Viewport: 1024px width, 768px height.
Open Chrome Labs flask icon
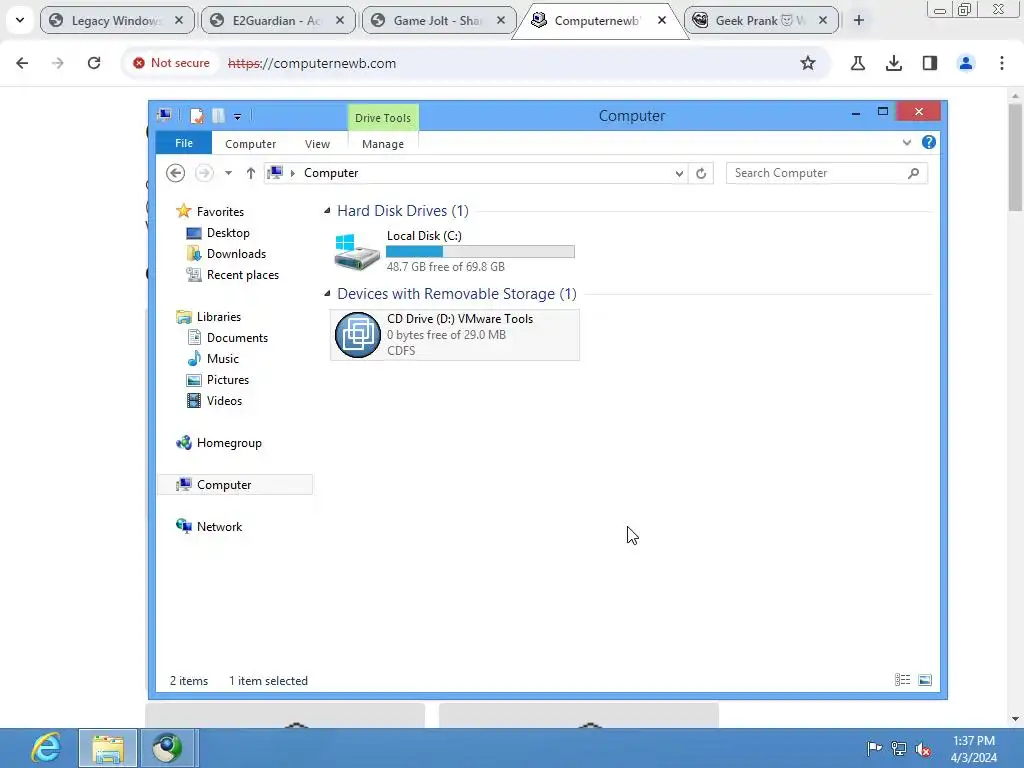pyautogui.click(x=858, y=63)
